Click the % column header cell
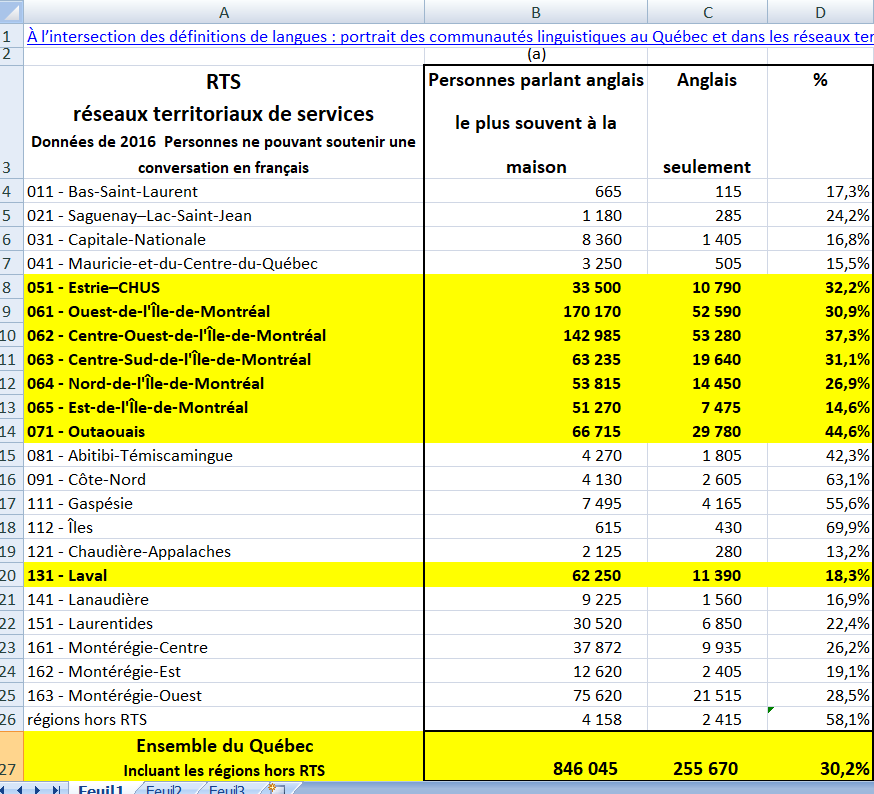 point(820,122)
